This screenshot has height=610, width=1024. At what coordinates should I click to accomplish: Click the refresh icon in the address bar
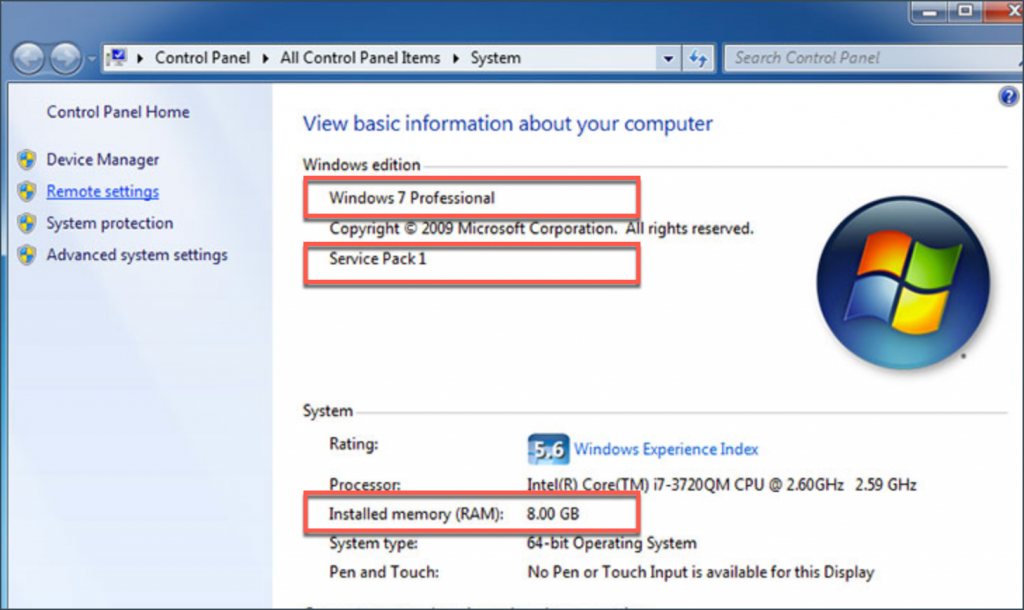(698, 57)
